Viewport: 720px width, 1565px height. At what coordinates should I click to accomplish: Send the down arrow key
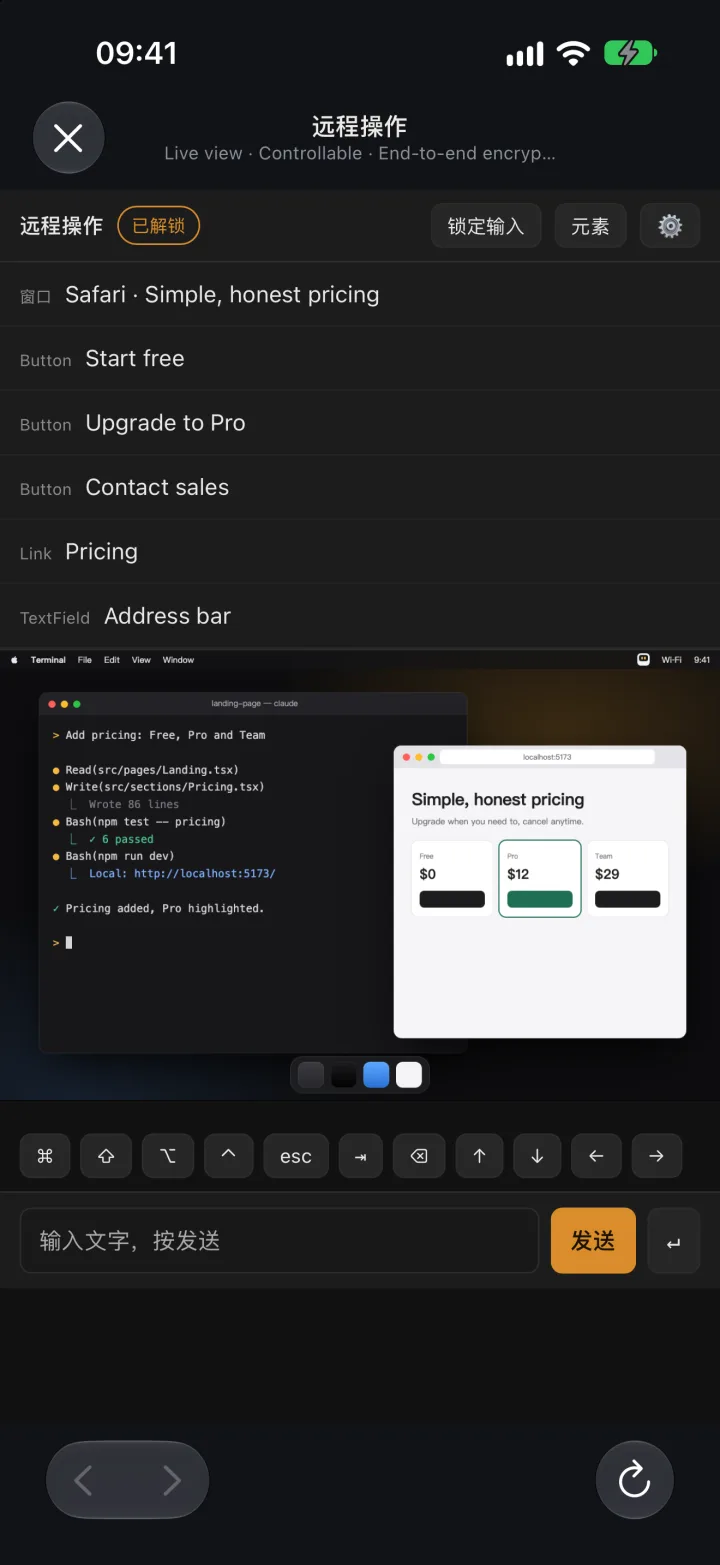click(538, 1156)
